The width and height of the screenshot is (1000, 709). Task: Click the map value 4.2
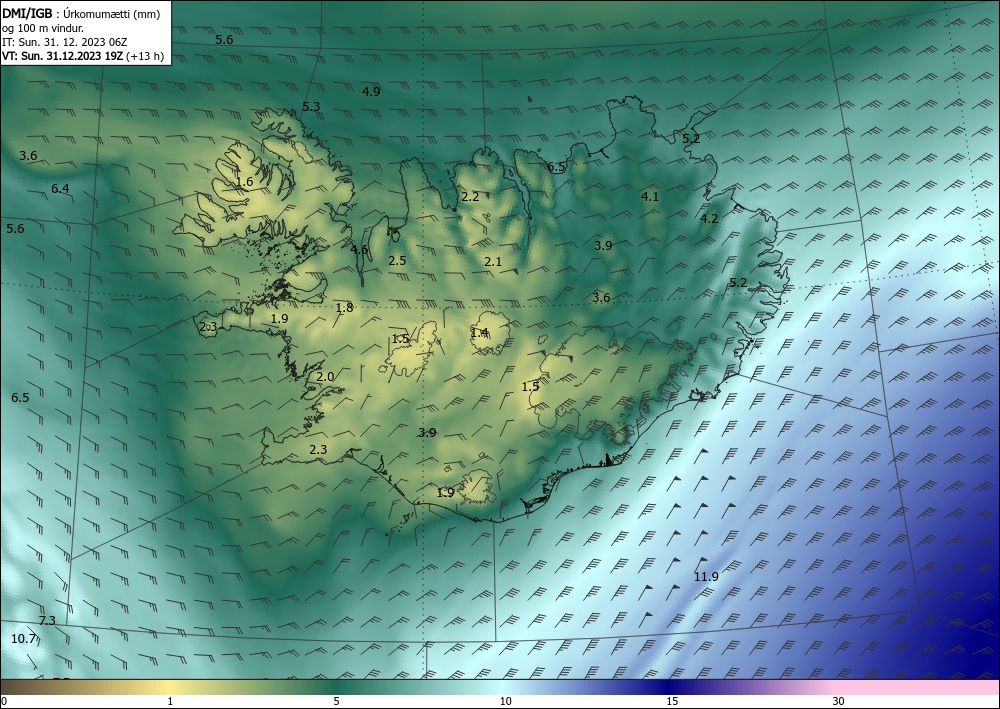709,218
